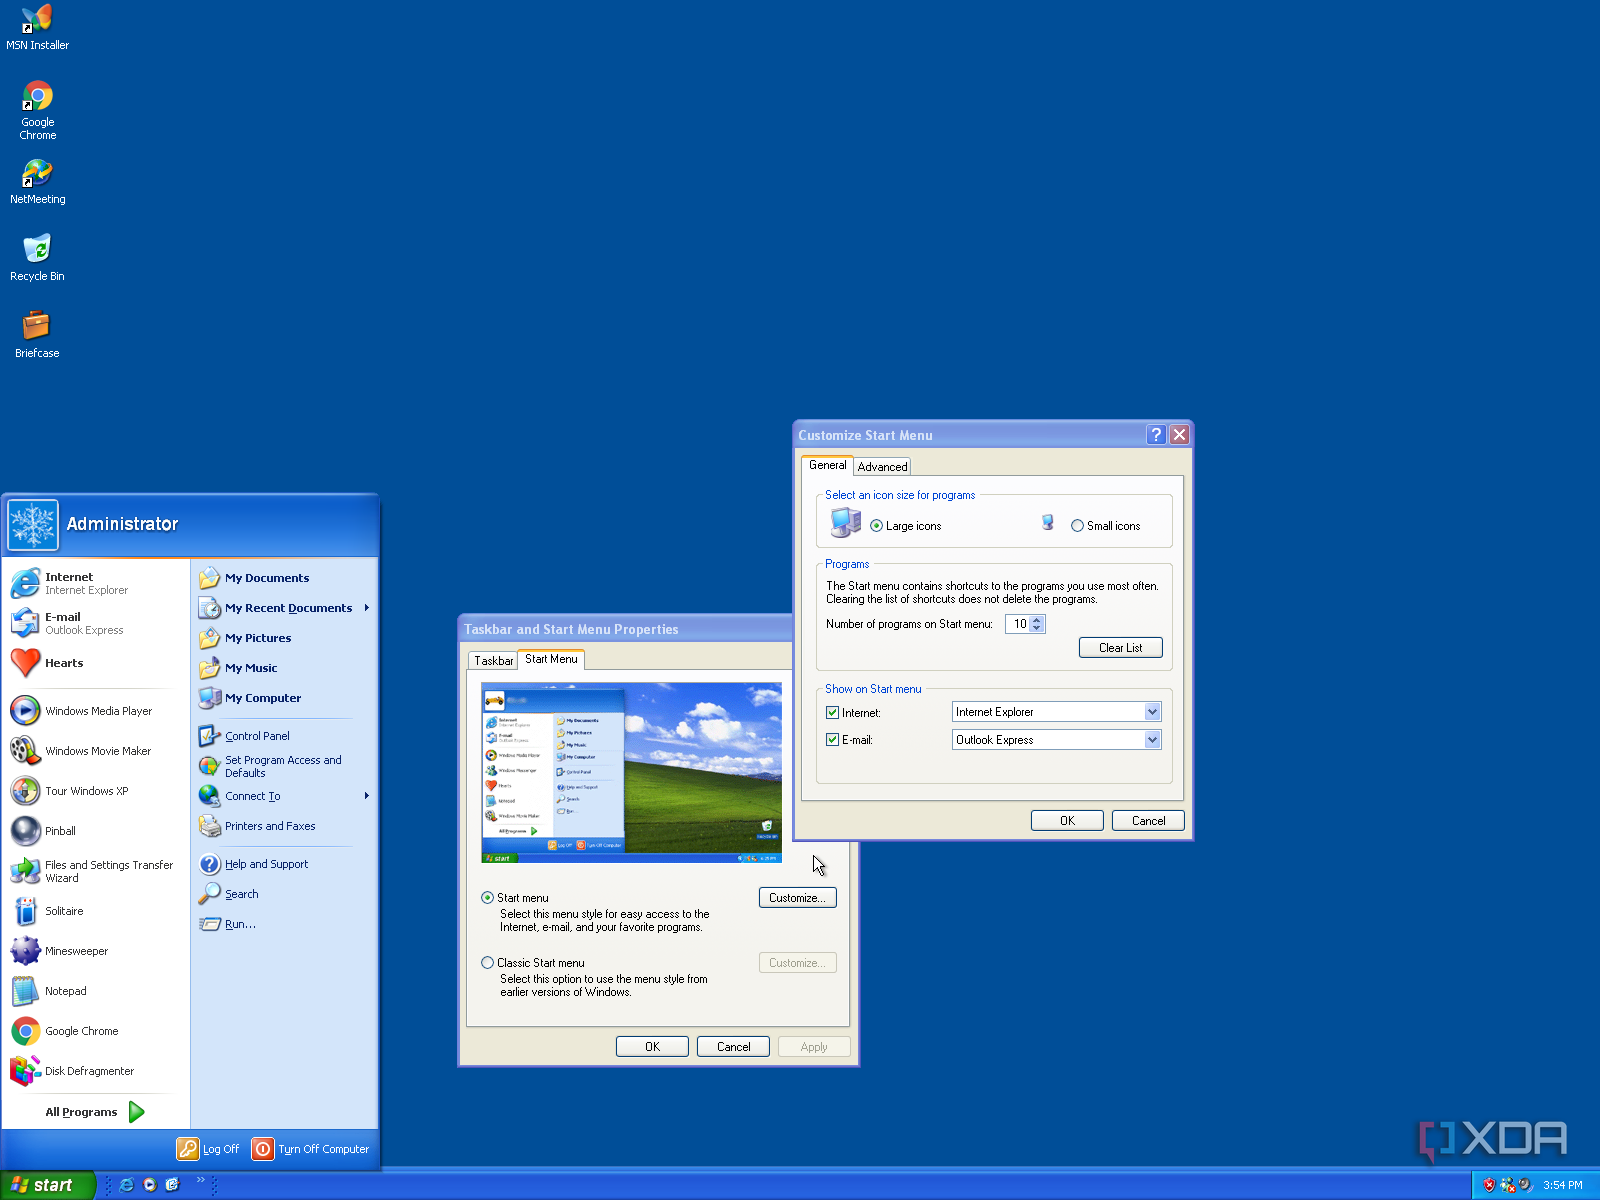Select the Start menu style radio button
Screen dimensions: 1600x1200
tap(487, 898)
